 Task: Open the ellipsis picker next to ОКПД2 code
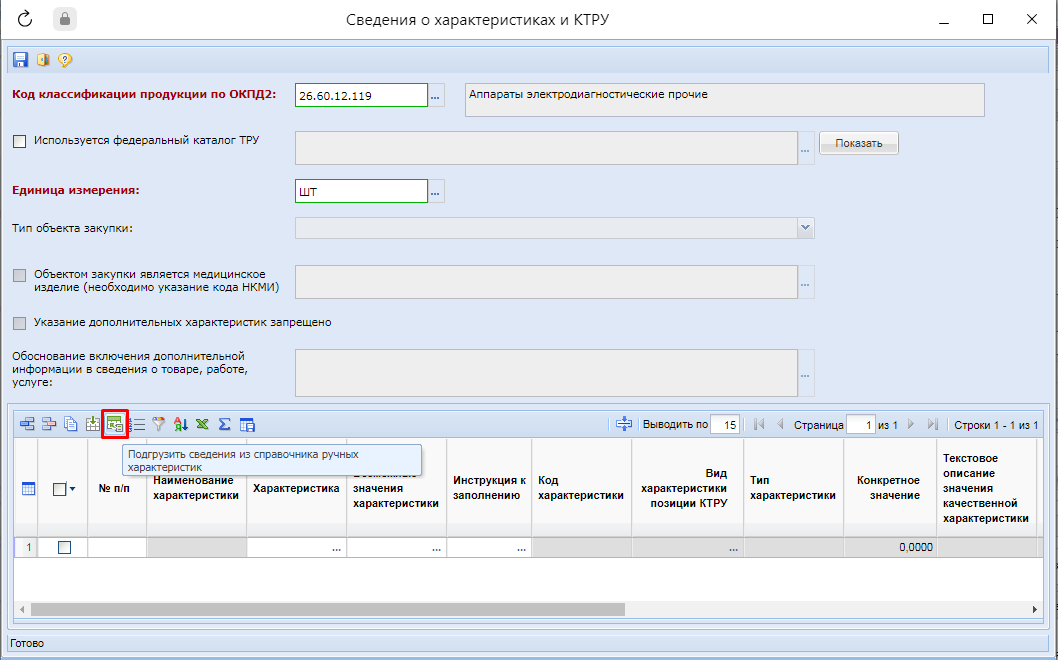pyautogui.click(x=436, y=96)
